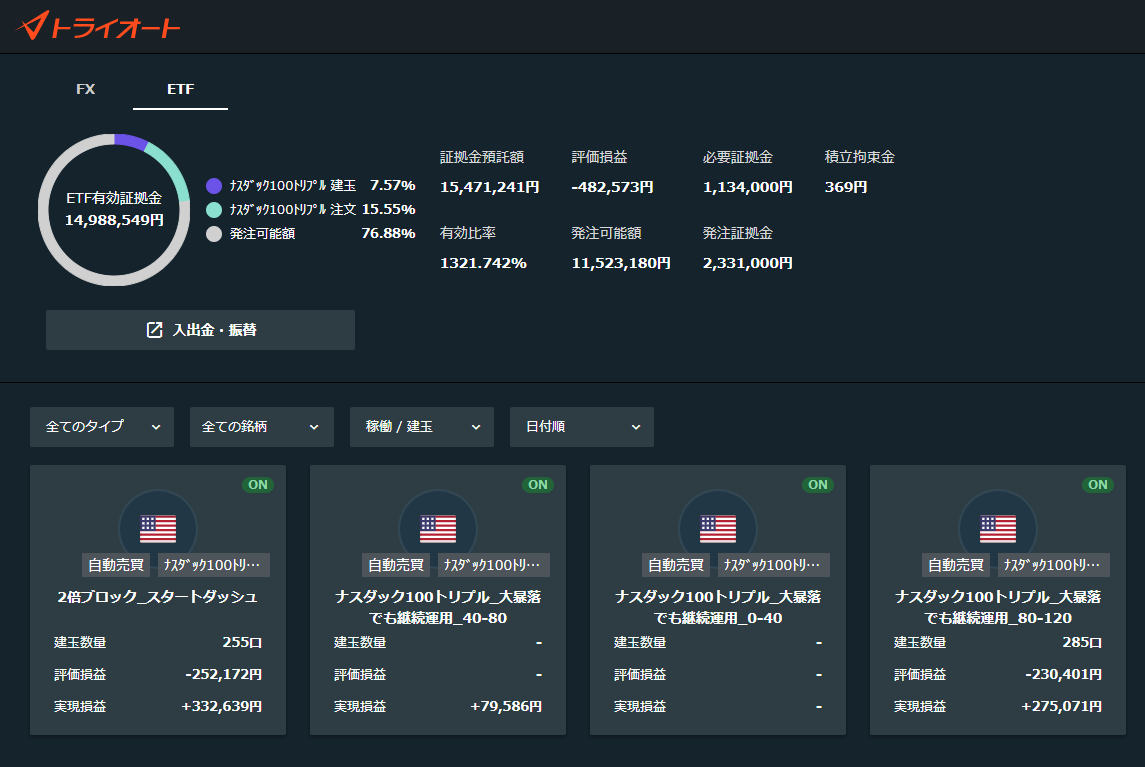Open the 全ての銘柄 filter dropdown
1145x767 pixels.
(x=261, y=427)
